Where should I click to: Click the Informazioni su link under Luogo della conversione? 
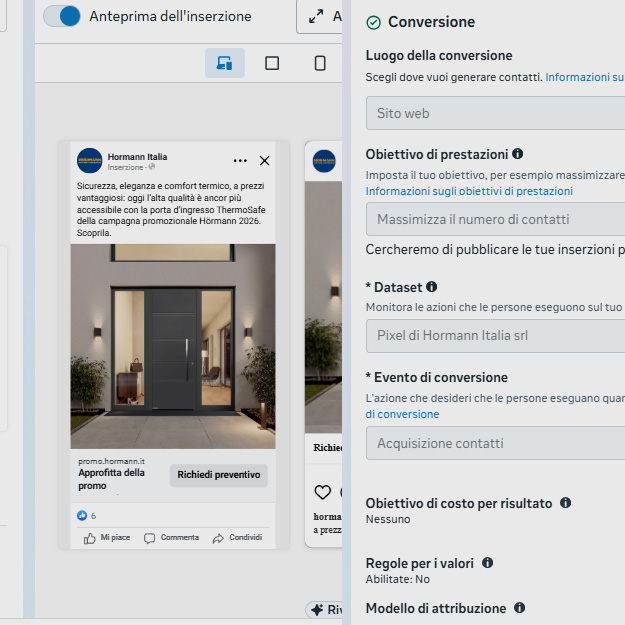pyautogui.click(x=585, y=77)
